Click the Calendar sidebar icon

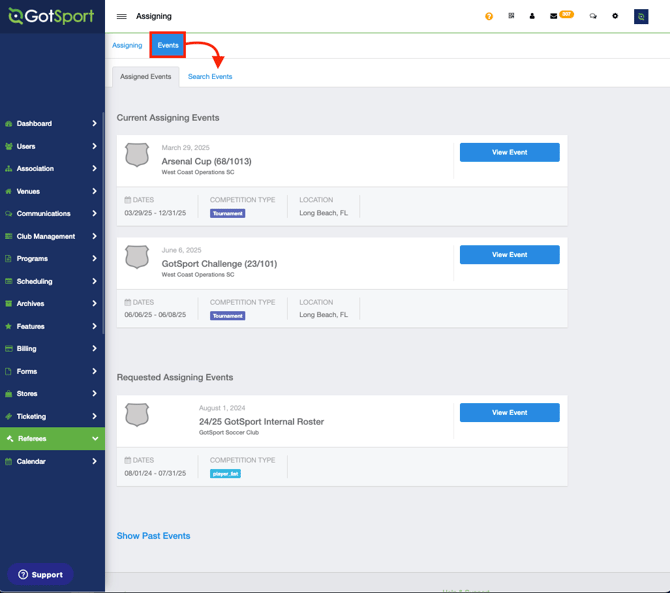(9, 461)
